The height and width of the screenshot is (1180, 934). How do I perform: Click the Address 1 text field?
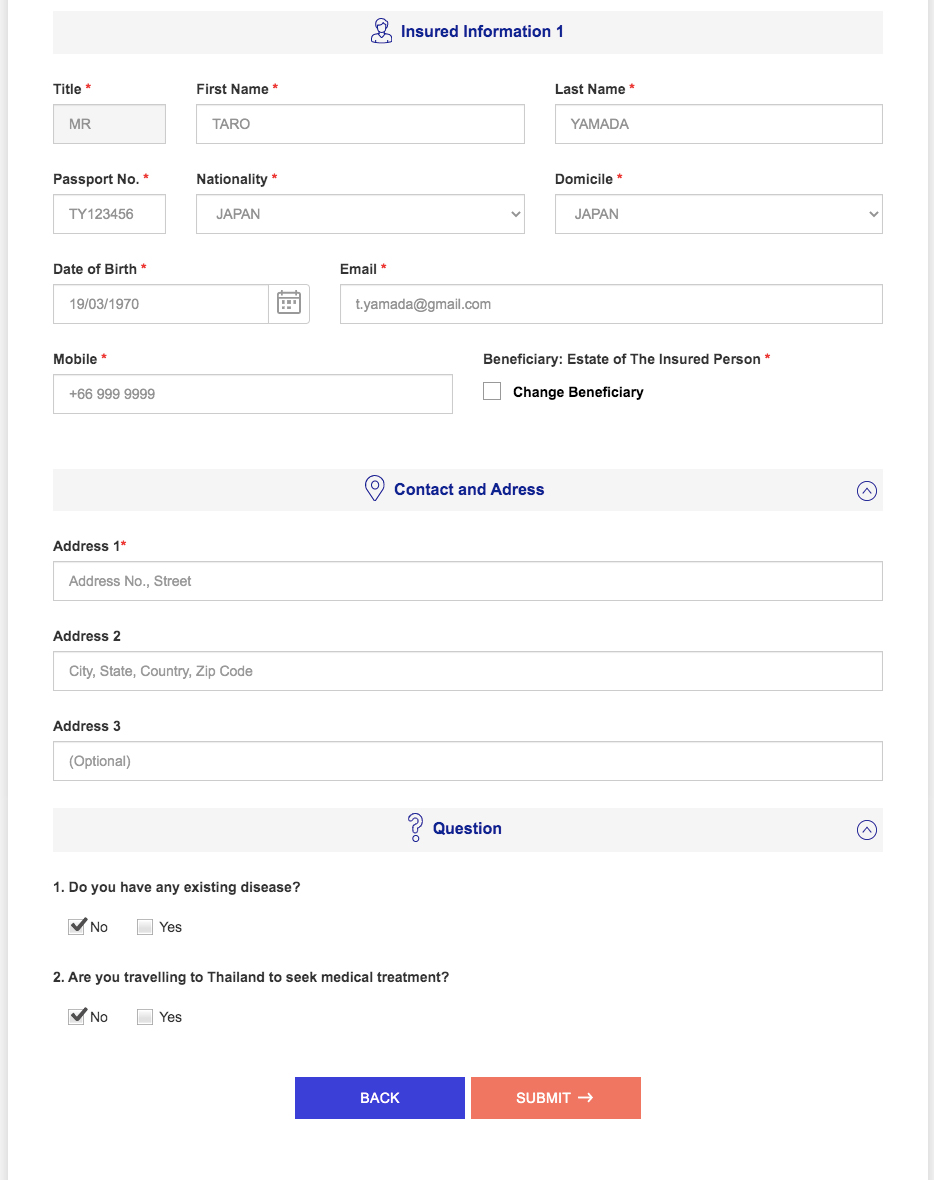coord(467,581)
